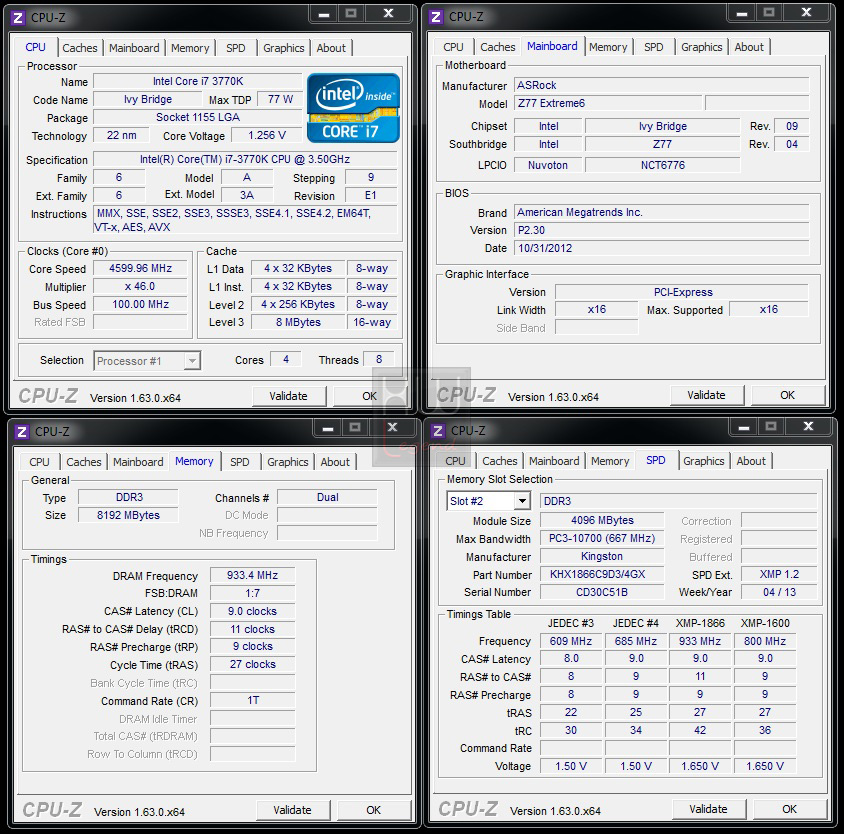Viewport: 844px width, 834px height.
Task: Switch to CPU tab in the SPD window
Action: (x=455, y=461)
